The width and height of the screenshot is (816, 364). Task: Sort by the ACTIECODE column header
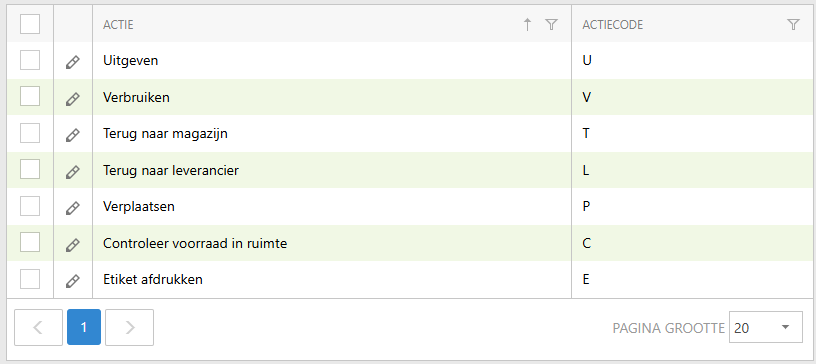pos(613,24)
